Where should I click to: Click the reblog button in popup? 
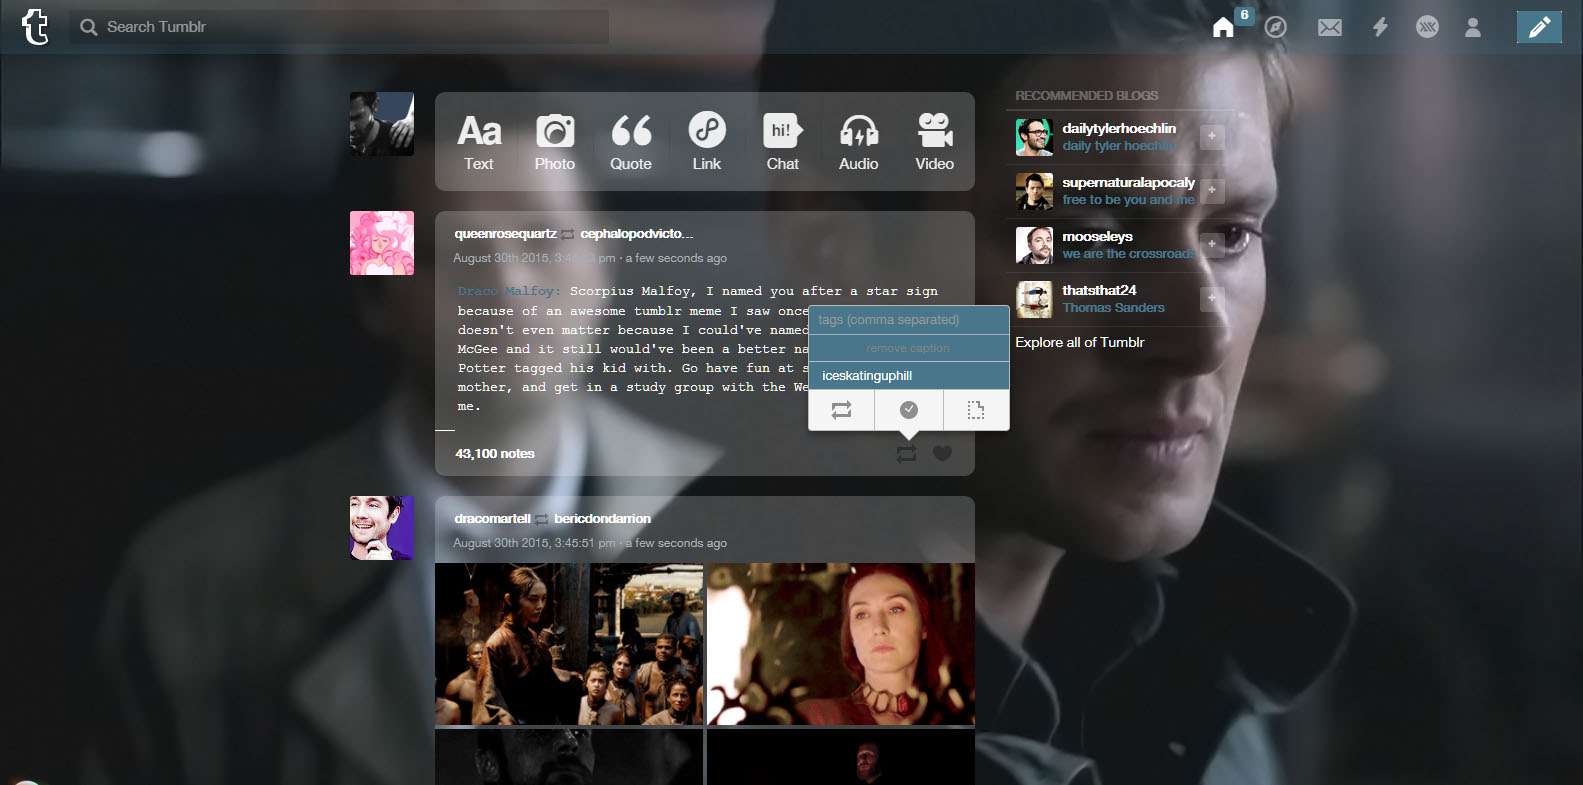pos(841,410)
